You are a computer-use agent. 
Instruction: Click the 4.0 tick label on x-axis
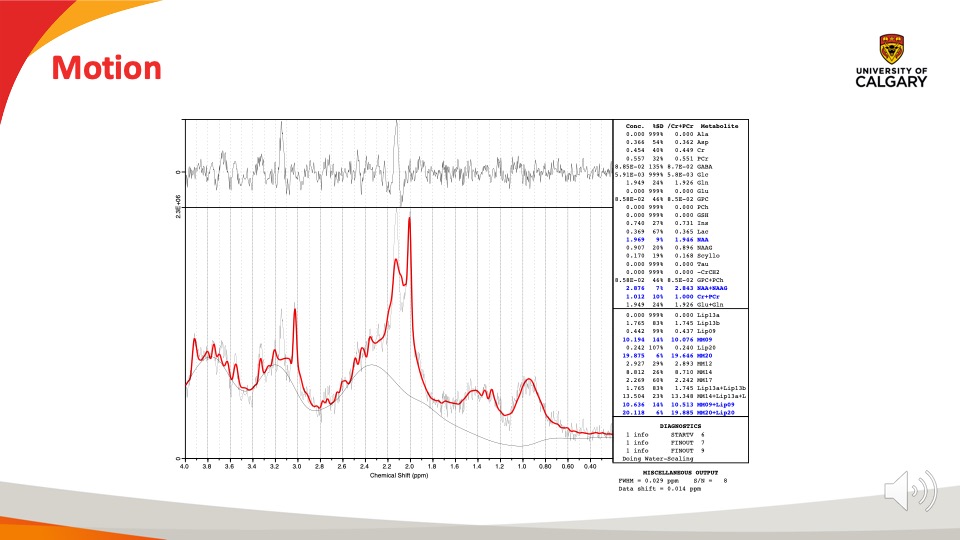click(183, 466)
